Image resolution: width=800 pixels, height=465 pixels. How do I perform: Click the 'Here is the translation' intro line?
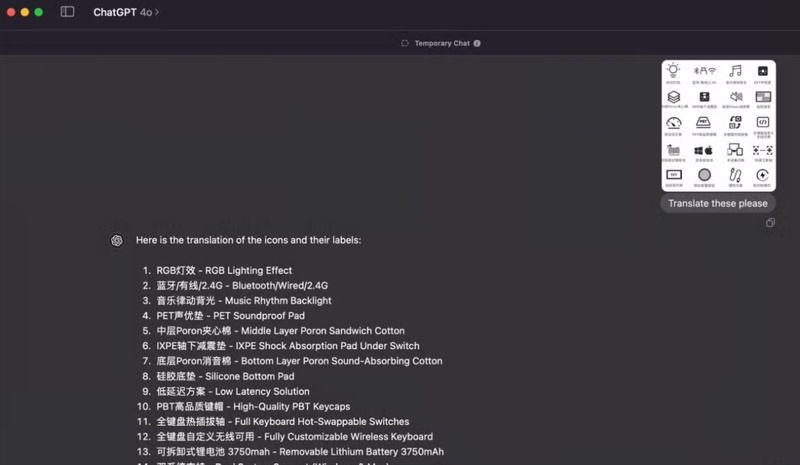click(x=248, y=240)
